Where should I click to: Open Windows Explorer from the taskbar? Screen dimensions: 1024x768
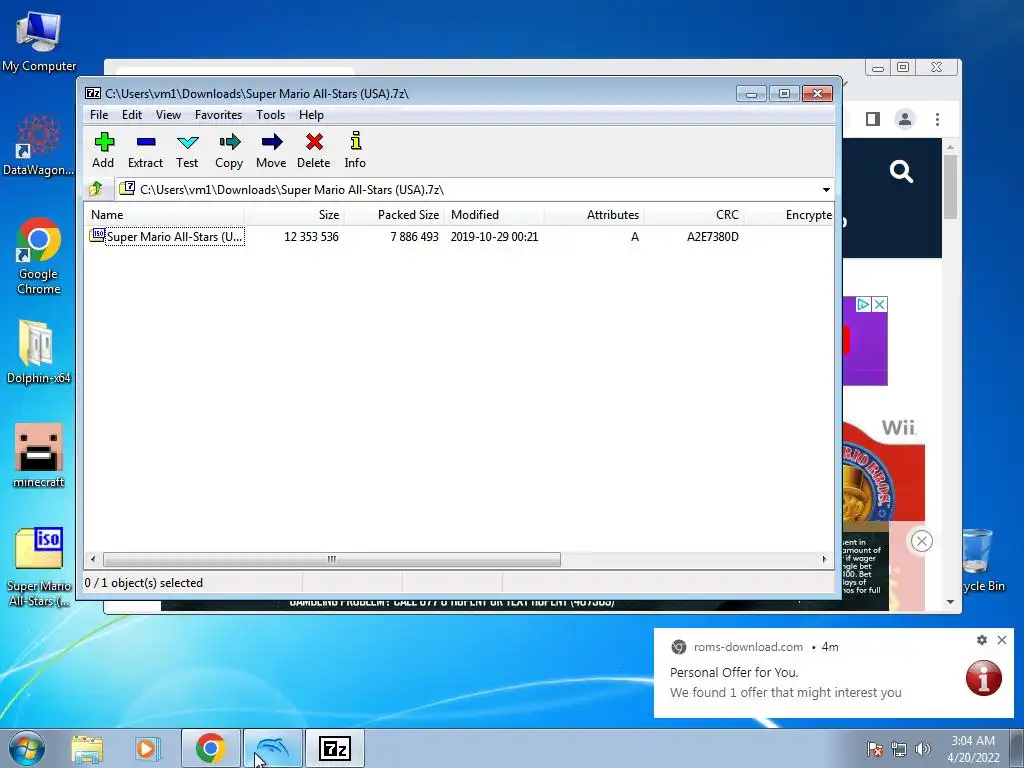87,748
